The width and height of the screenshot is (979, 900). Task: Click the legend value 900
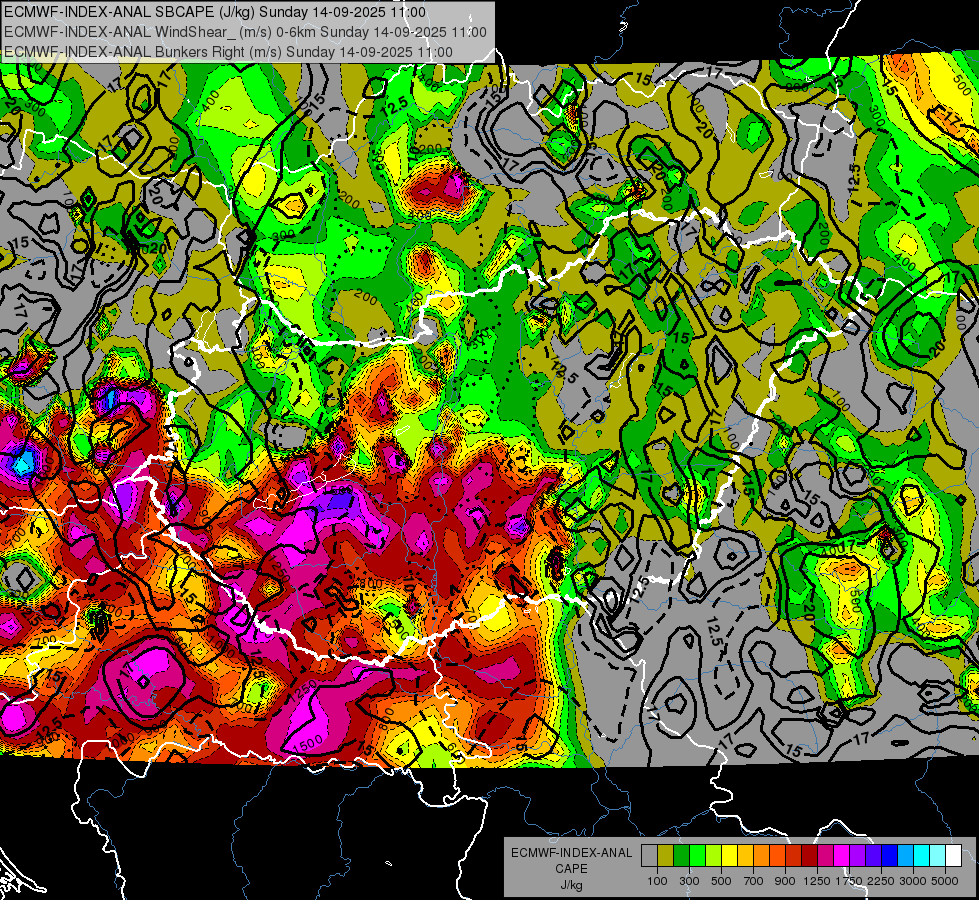[x=785, y=881]
